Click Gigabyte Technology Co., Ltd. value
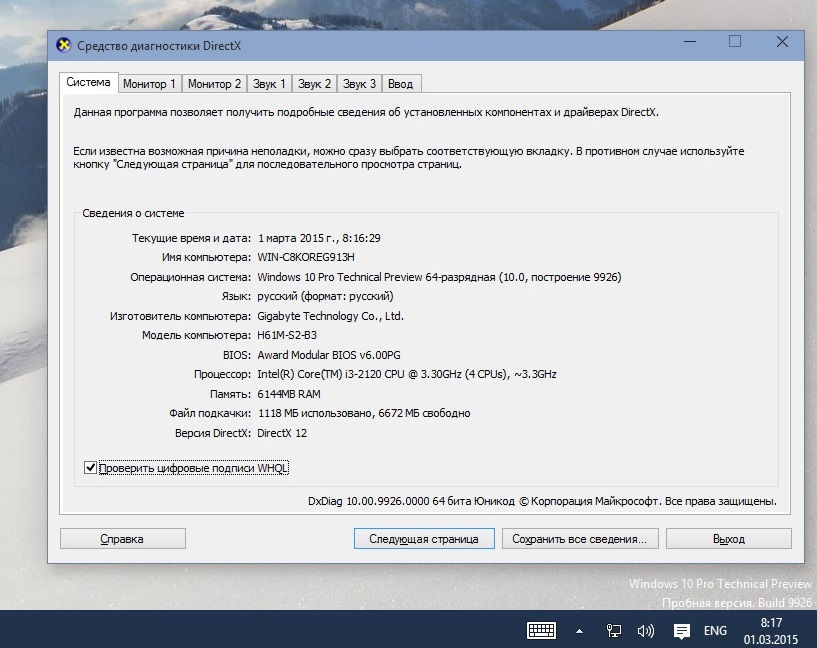 (x=330, y=316)
